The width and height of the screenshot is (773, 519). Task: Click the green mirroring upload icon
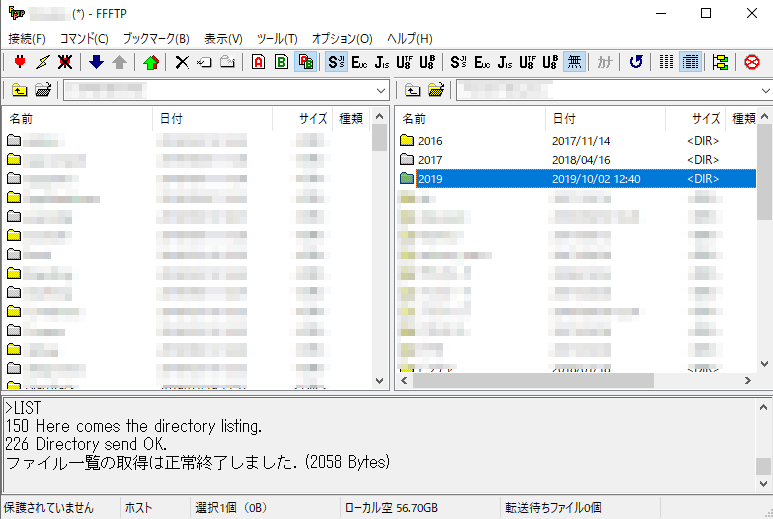150,62
